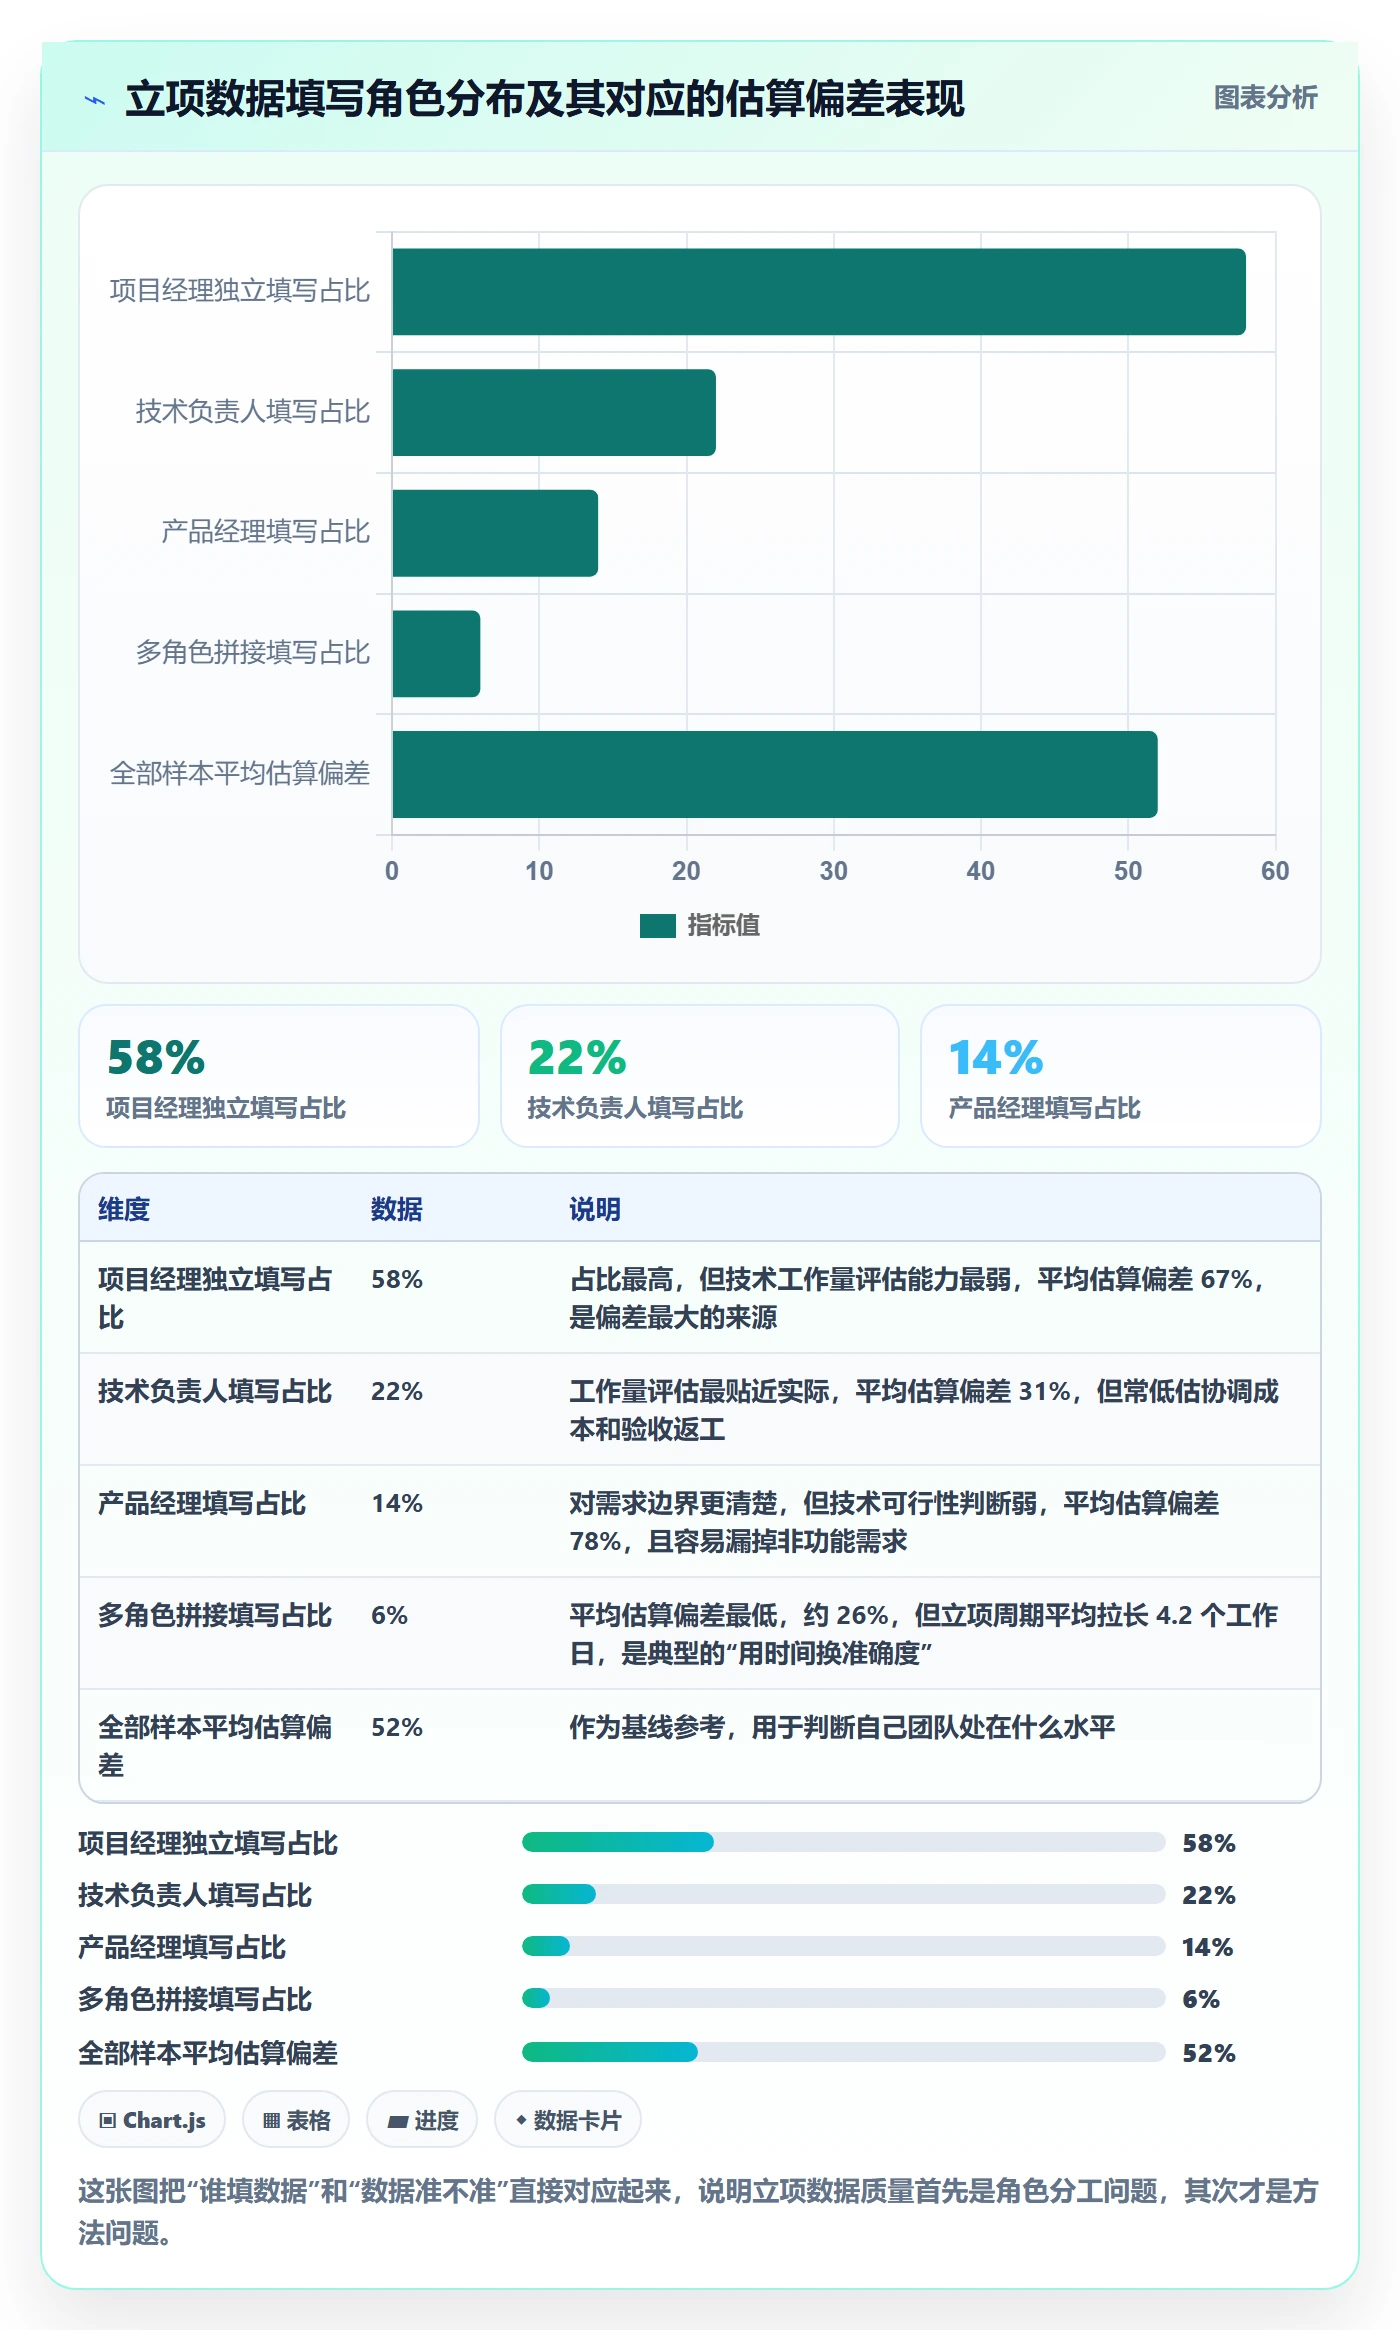Select the 58% data card
Viewport: 1400px width, 2330px height.
pyautogui.click(x=279, y=1076)
